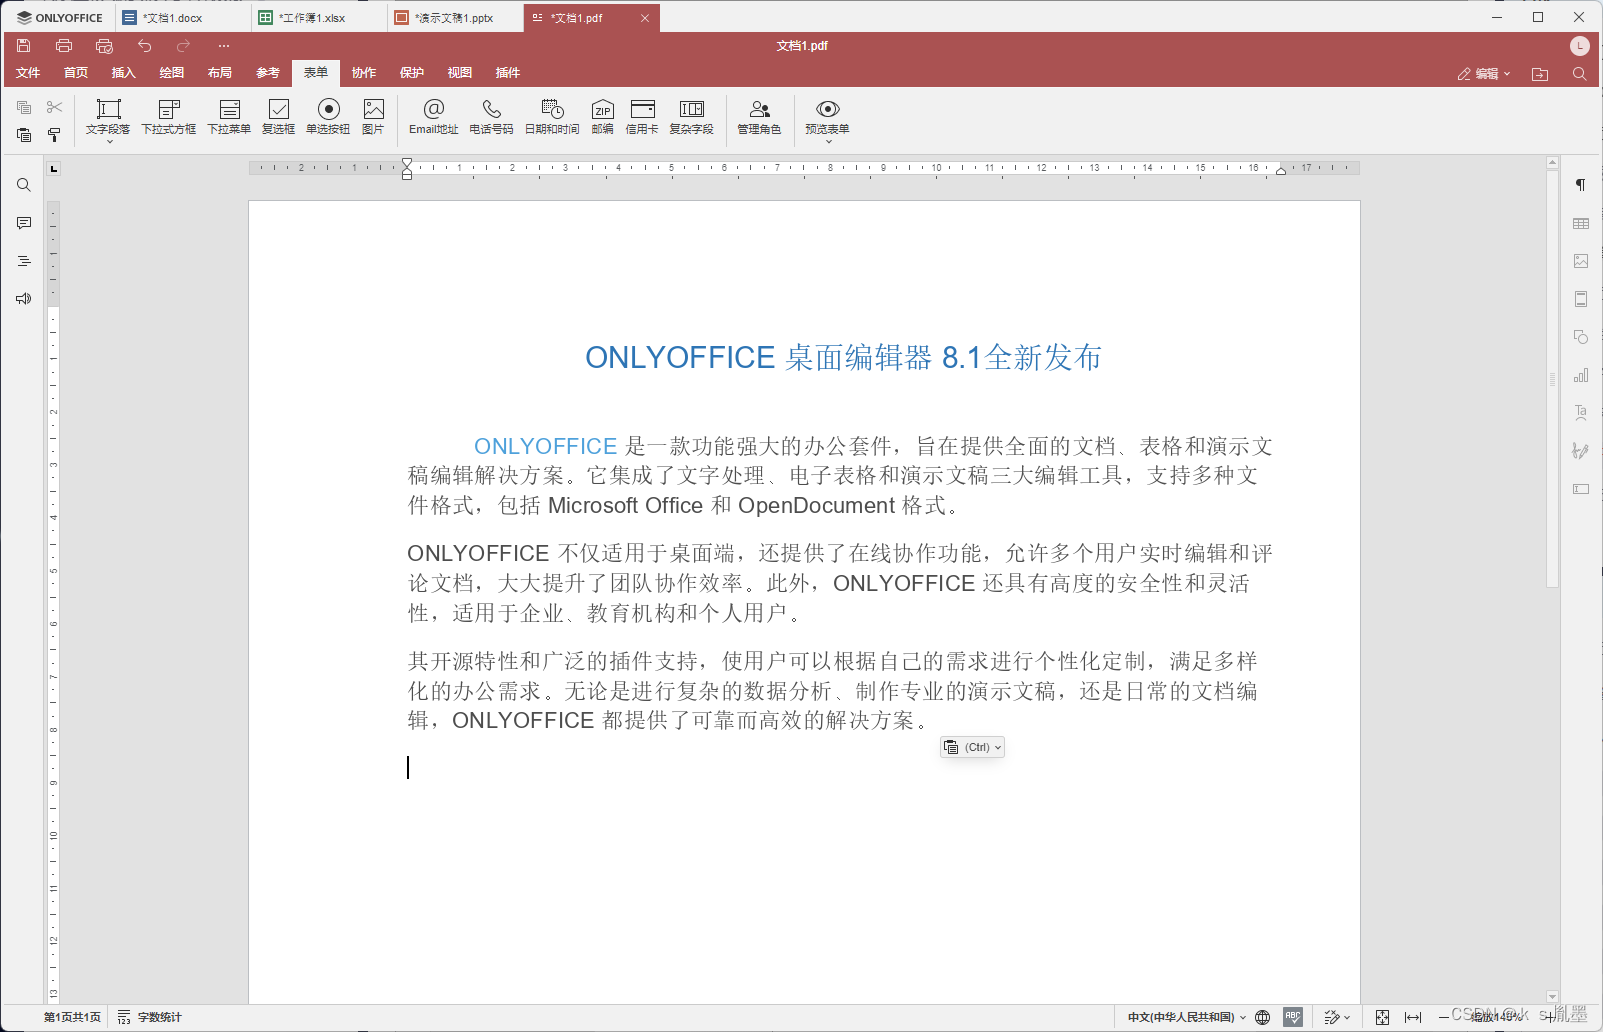Open the document language selector 中文(中华人民共和国)

1187,1017
